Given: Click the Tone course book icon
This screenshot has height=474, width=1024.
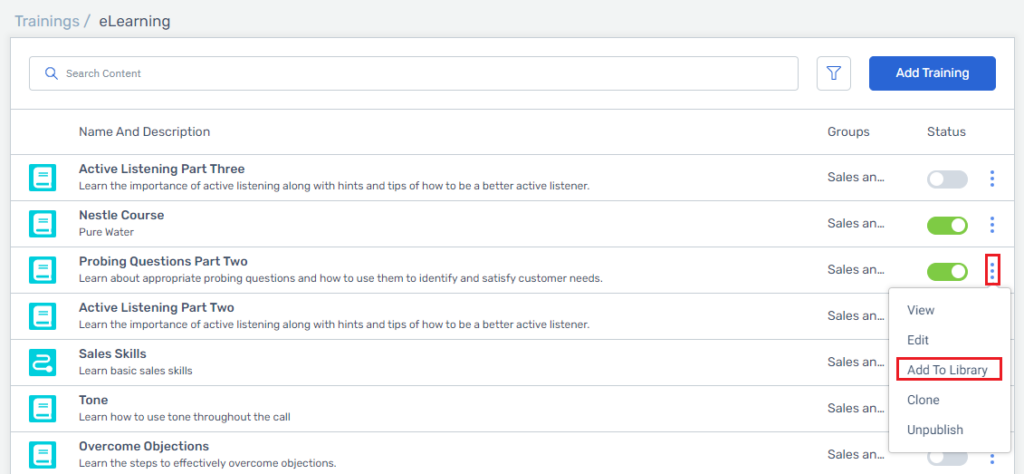Looking at the screenshot, I should point(42,409).
